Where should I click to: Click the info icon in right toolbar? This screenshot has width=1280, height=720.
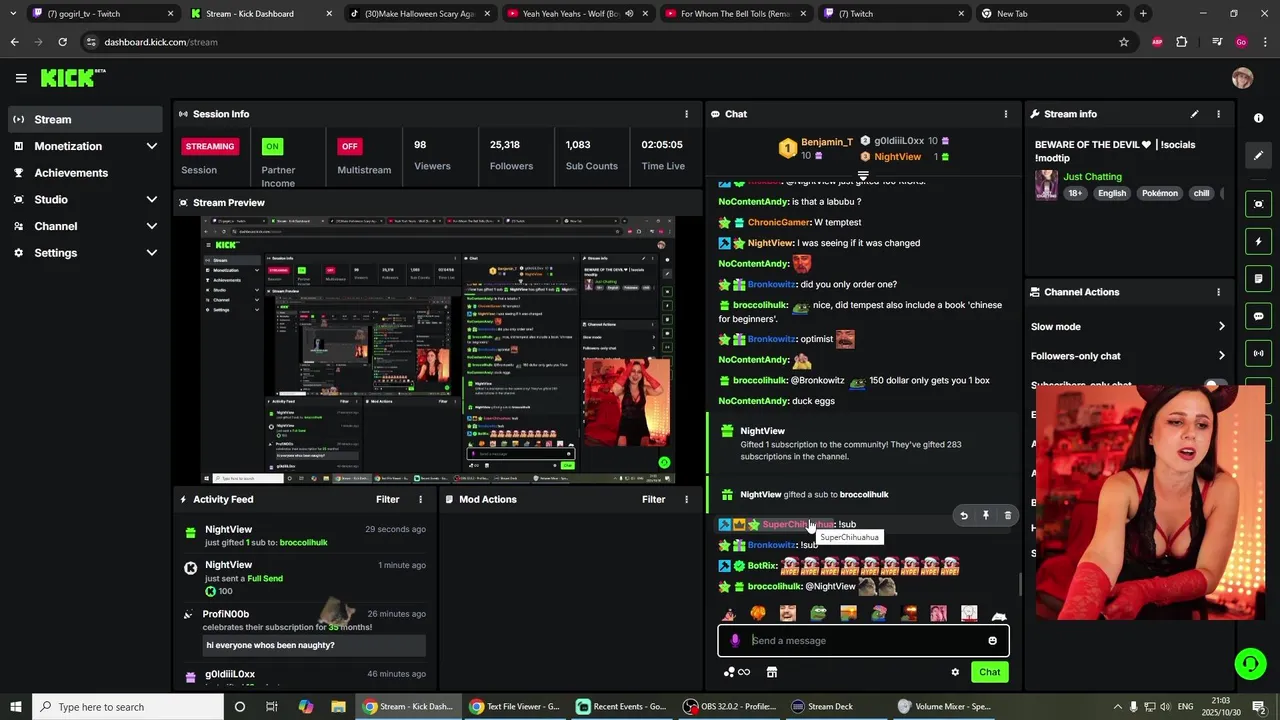[x=1258, y=118]
